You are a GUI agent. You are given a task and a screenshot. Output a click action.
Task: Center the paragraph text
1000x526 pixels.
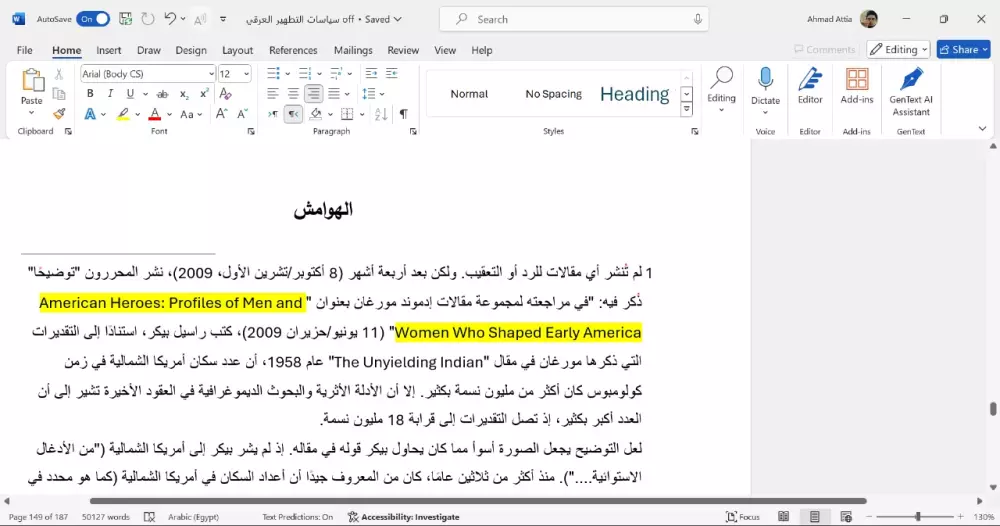click(293, 94)
